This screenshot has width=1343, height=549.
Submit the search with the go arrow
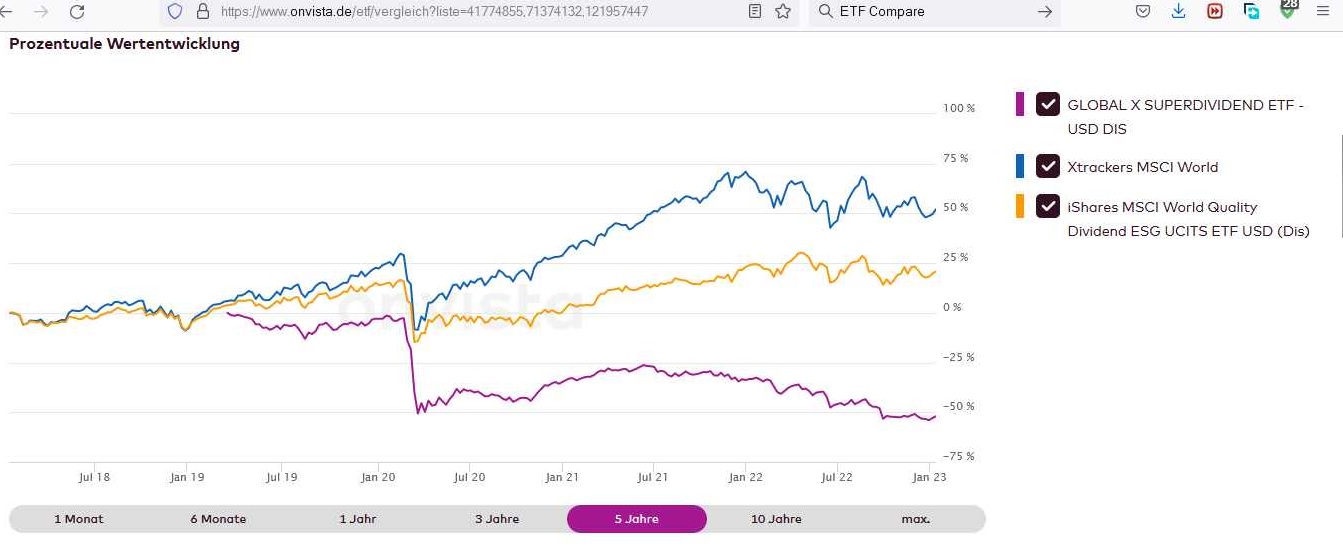pyautogui.click(x=1045, y=12)
